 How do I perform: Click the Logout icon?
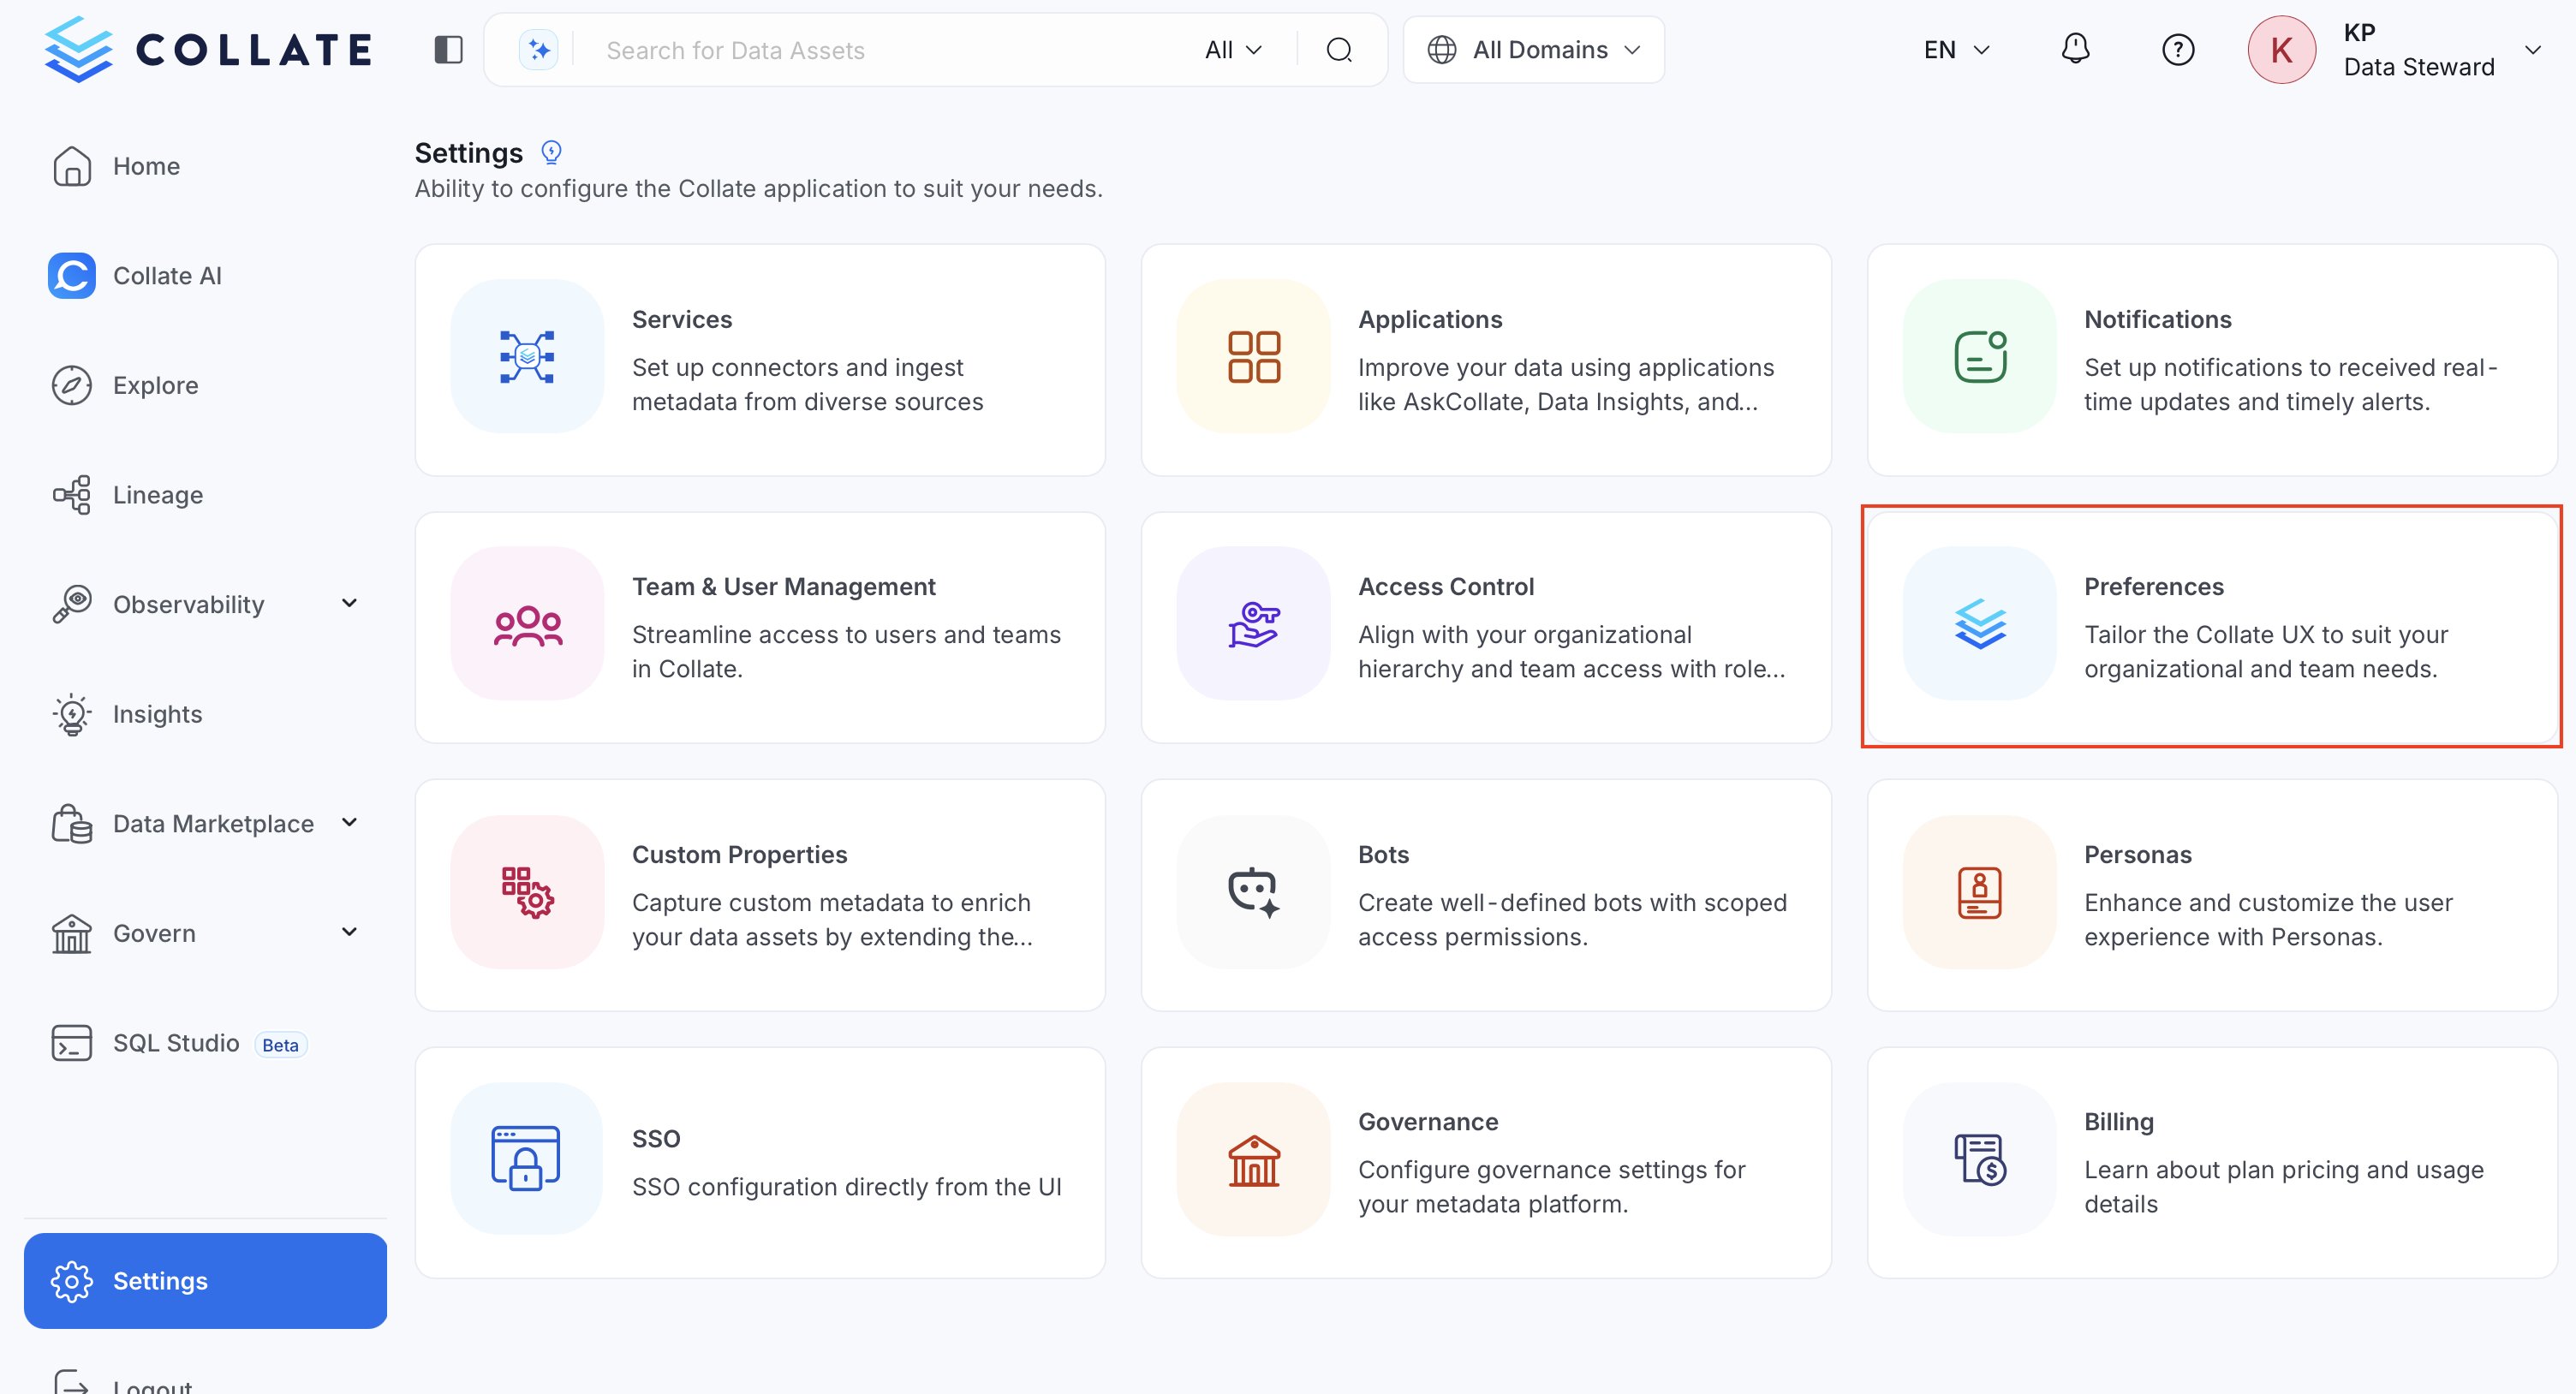72,1382
